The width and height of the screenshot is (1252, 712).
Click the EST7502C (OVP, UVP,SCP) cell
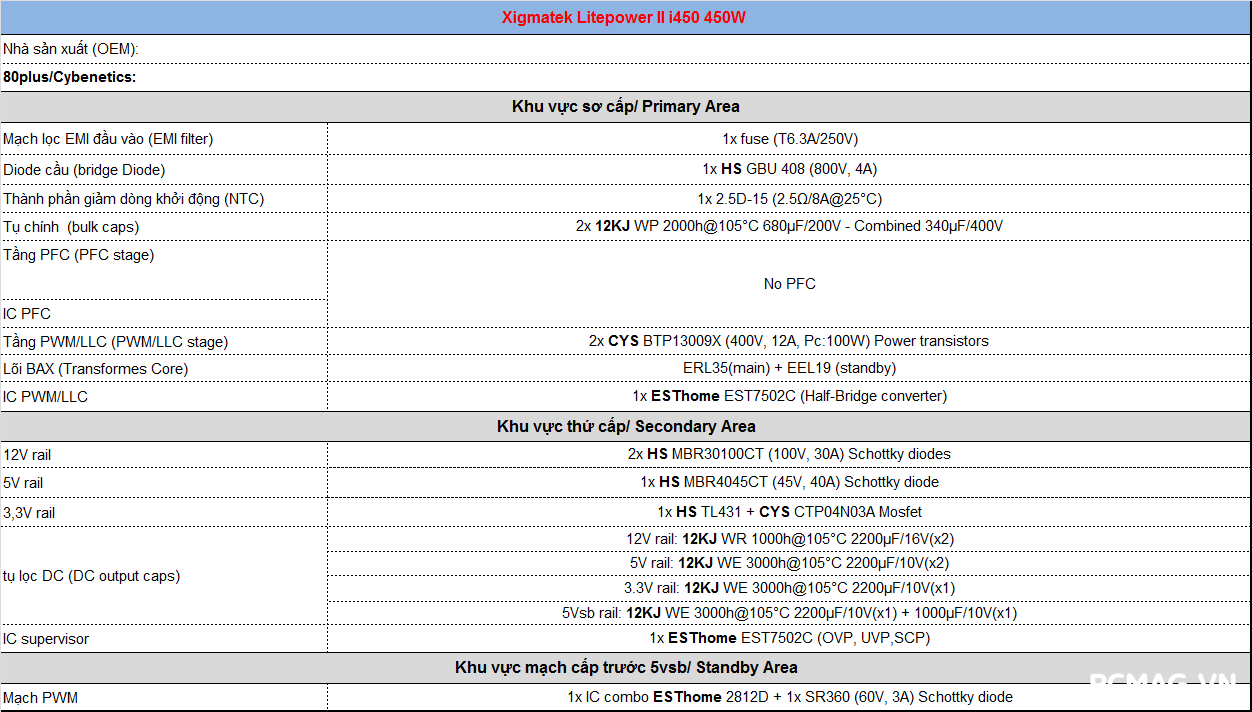789,638
